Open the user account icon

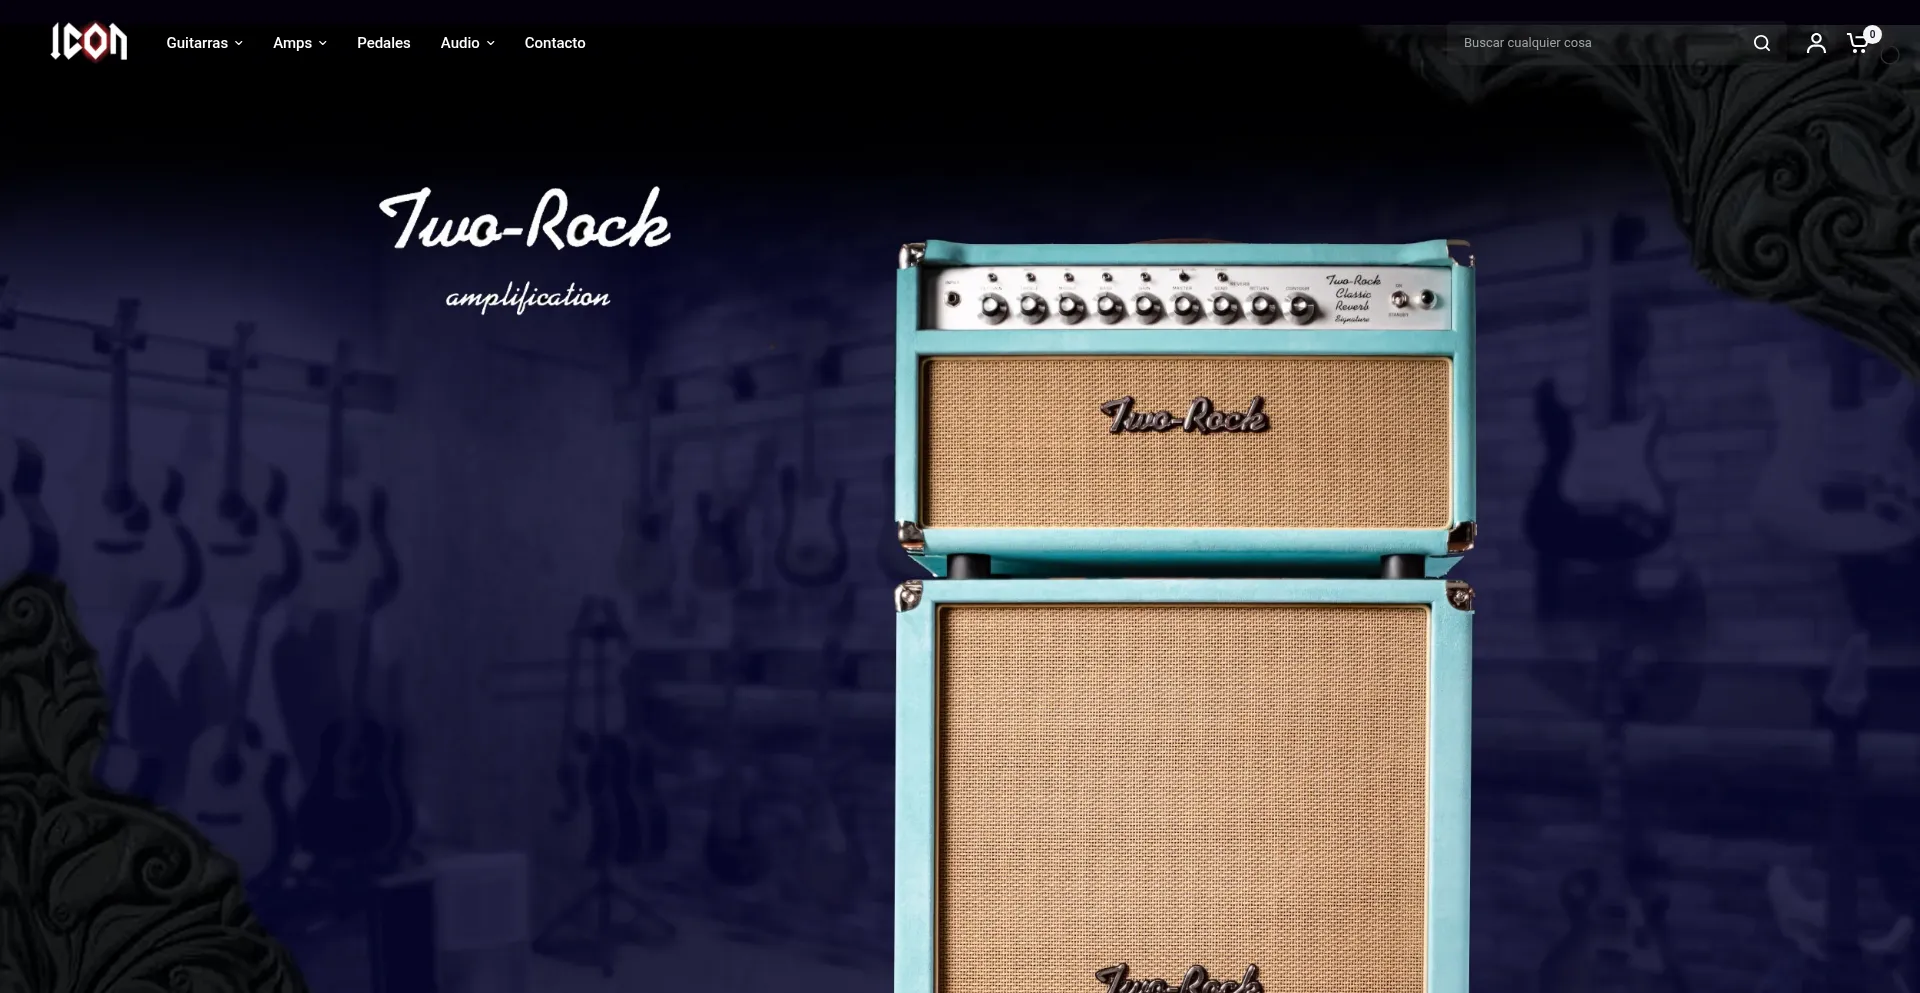click(x=1815, y=43)
